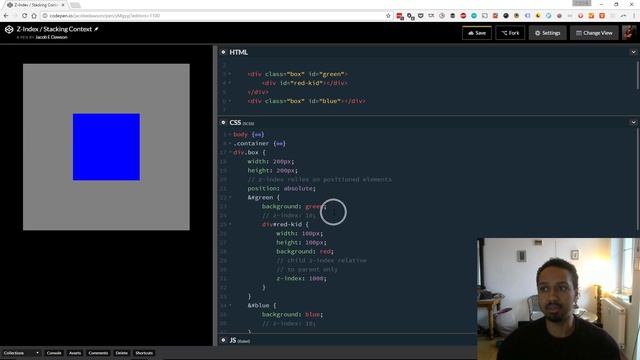
Task: Click the Delete button in footer
Action: 122,353
